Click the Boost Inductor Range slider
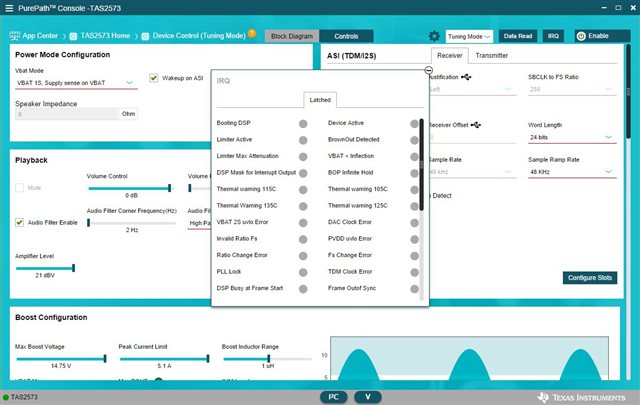This screenshot has height=405, width=640. click(267, 359)
